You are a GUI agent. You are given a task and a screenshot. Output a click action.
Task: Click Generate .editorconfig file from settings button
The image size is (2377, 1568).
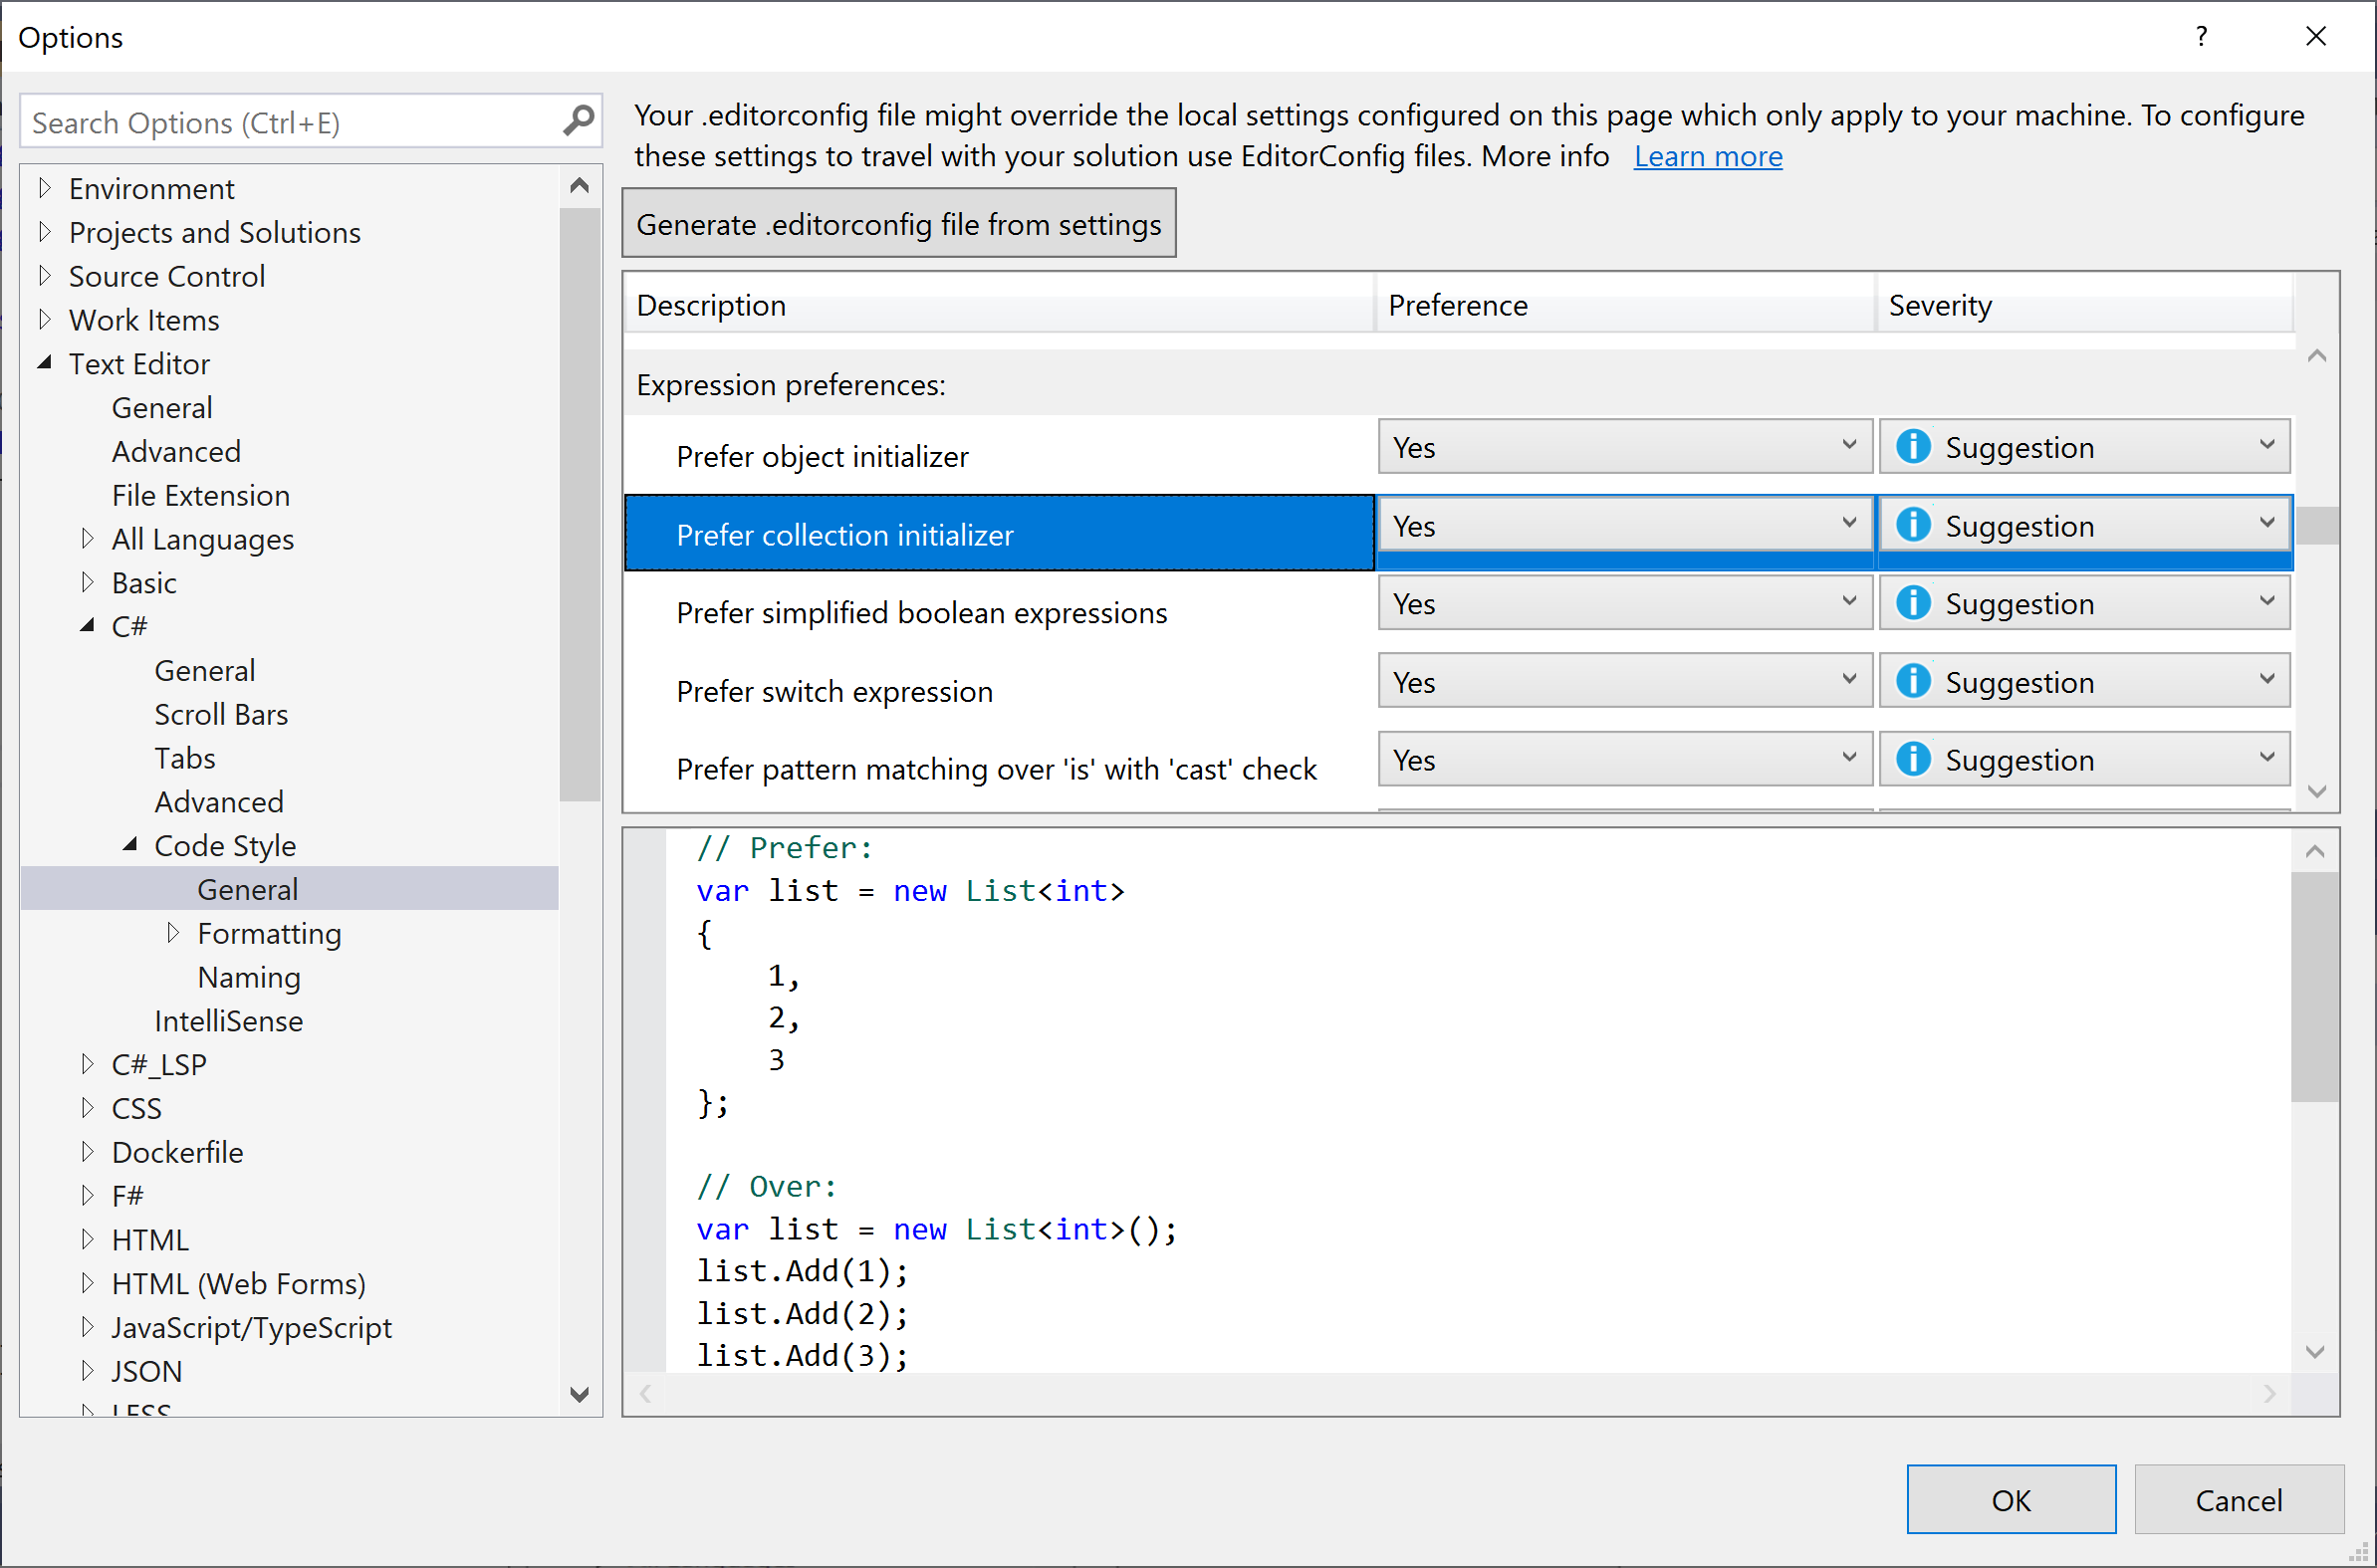[898, 224]
